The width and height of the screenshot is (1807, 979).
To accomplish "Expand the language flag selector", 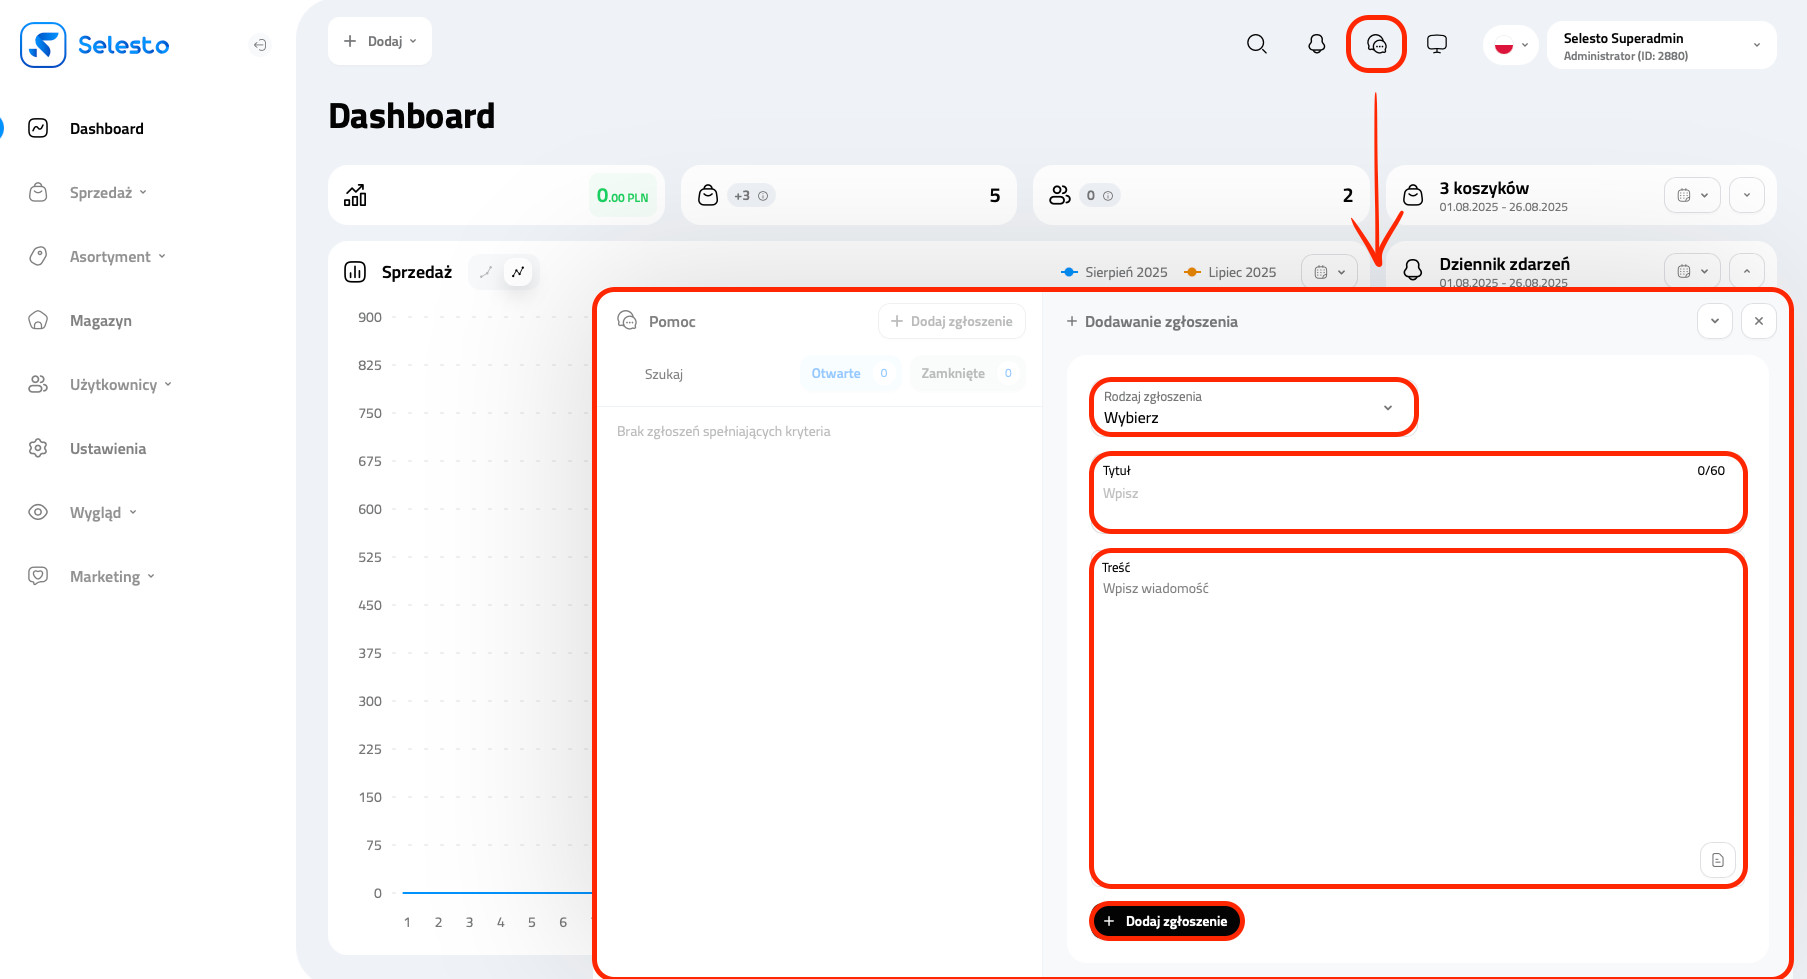I will click(x=1510, y=45).
